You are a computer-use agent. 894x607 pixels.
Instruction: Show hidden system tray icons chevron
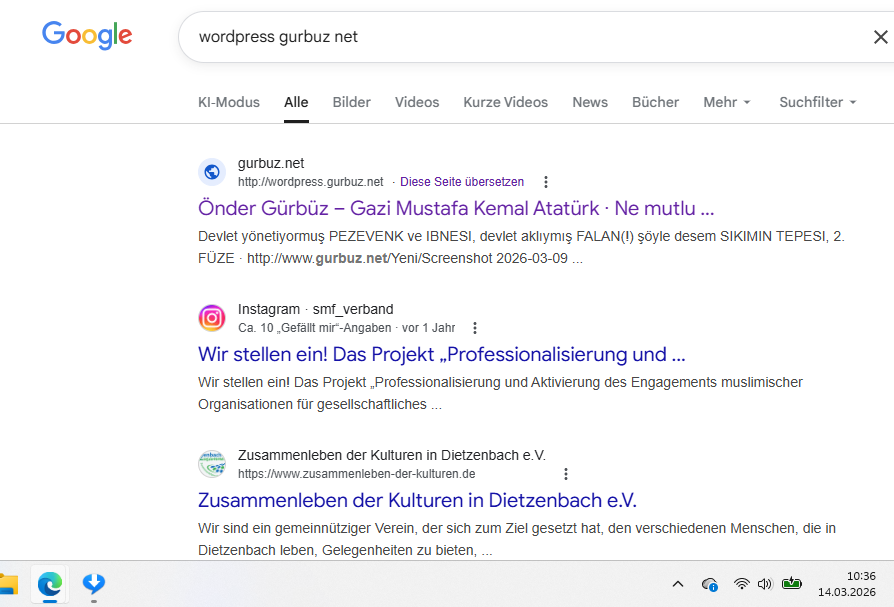coord(677,584)
